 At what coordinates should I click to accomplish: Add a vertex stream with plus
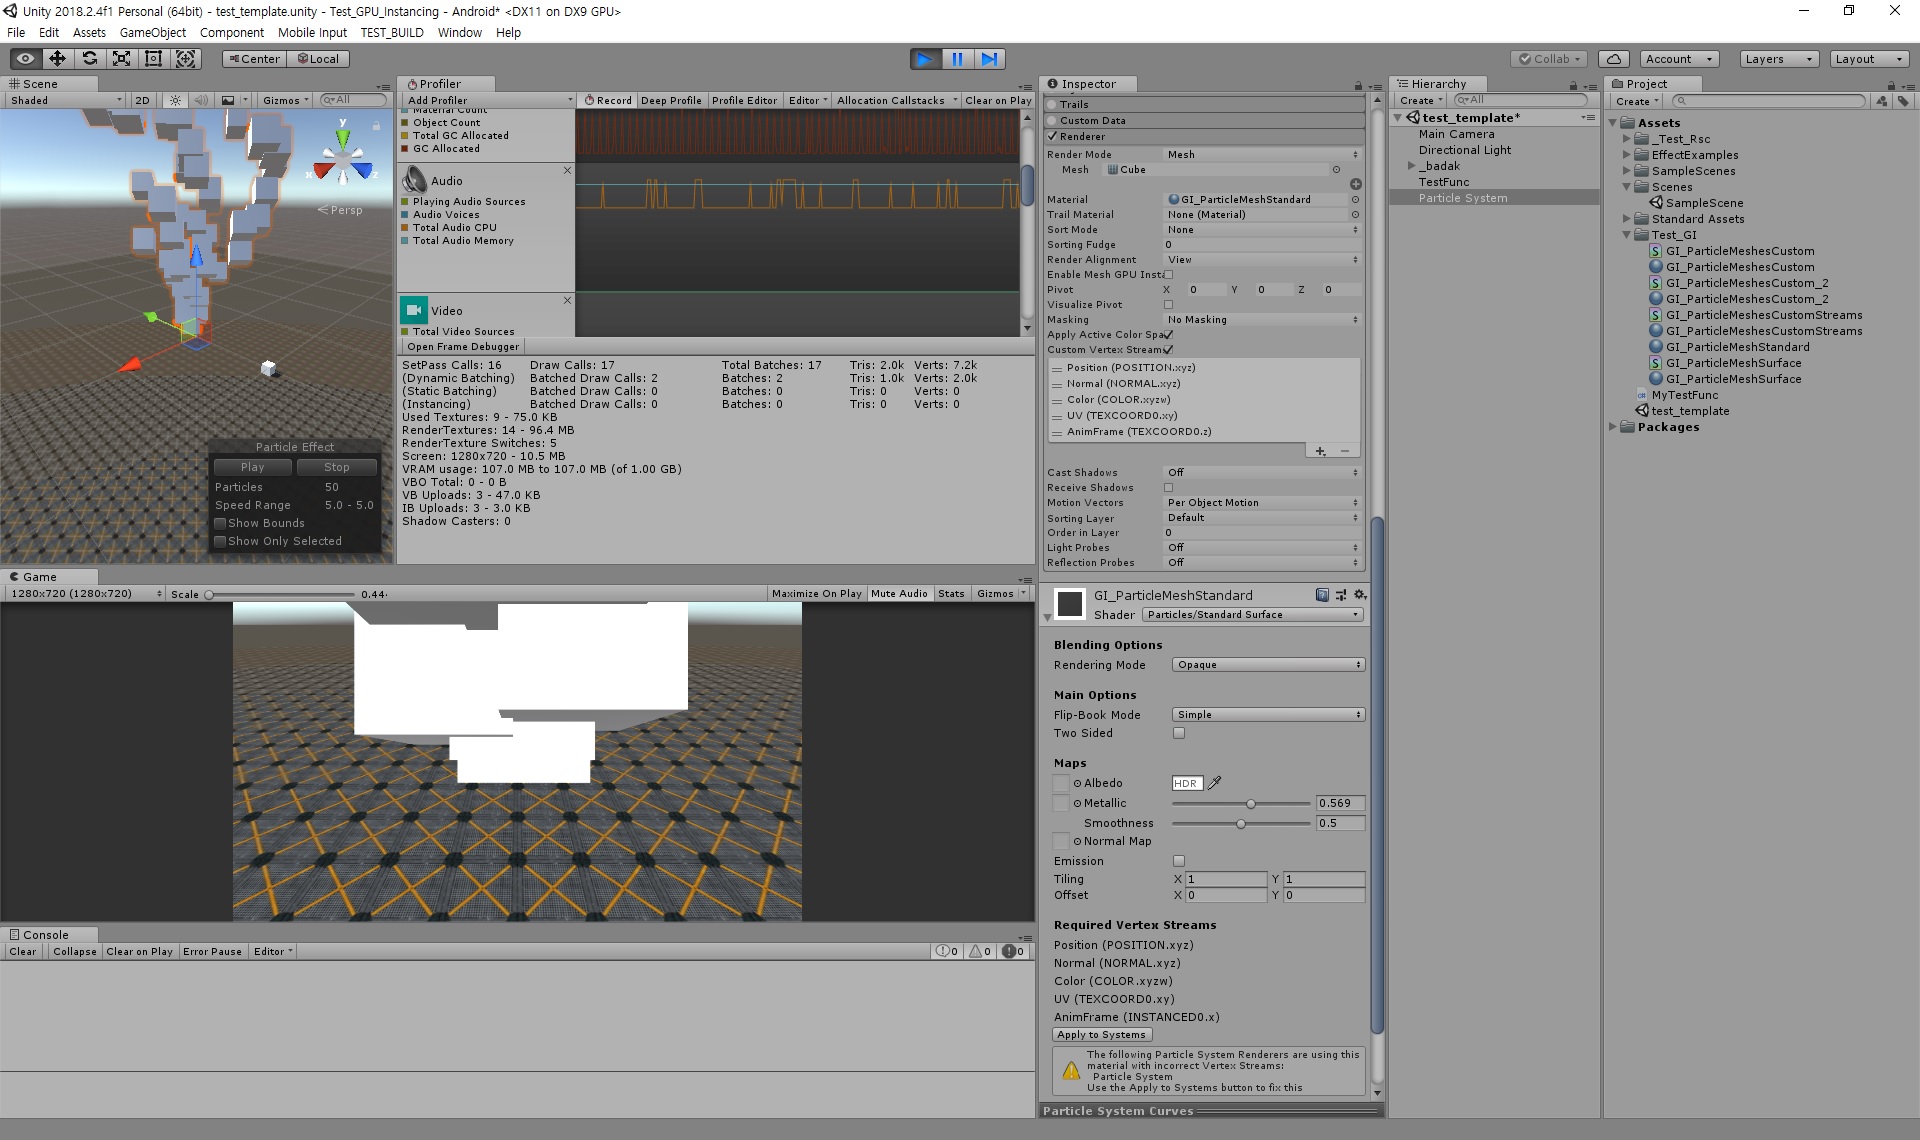click(1320, 451)
